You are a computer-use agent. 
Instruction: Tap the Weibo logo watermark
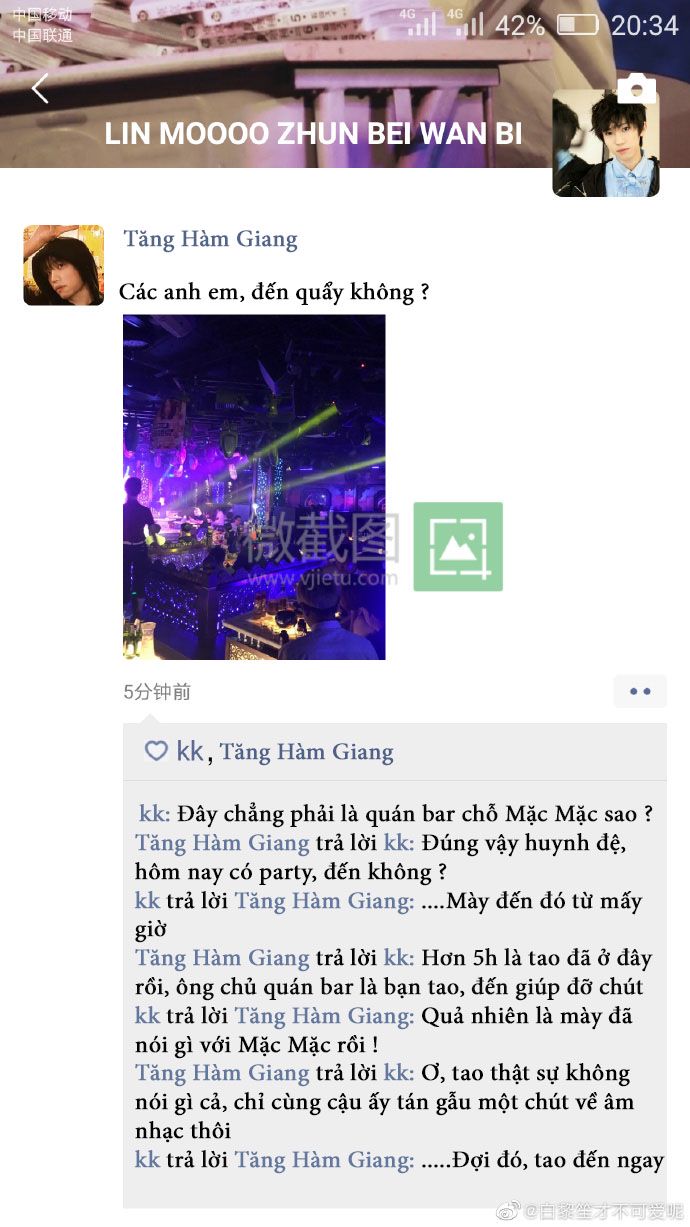[510, 1212]
